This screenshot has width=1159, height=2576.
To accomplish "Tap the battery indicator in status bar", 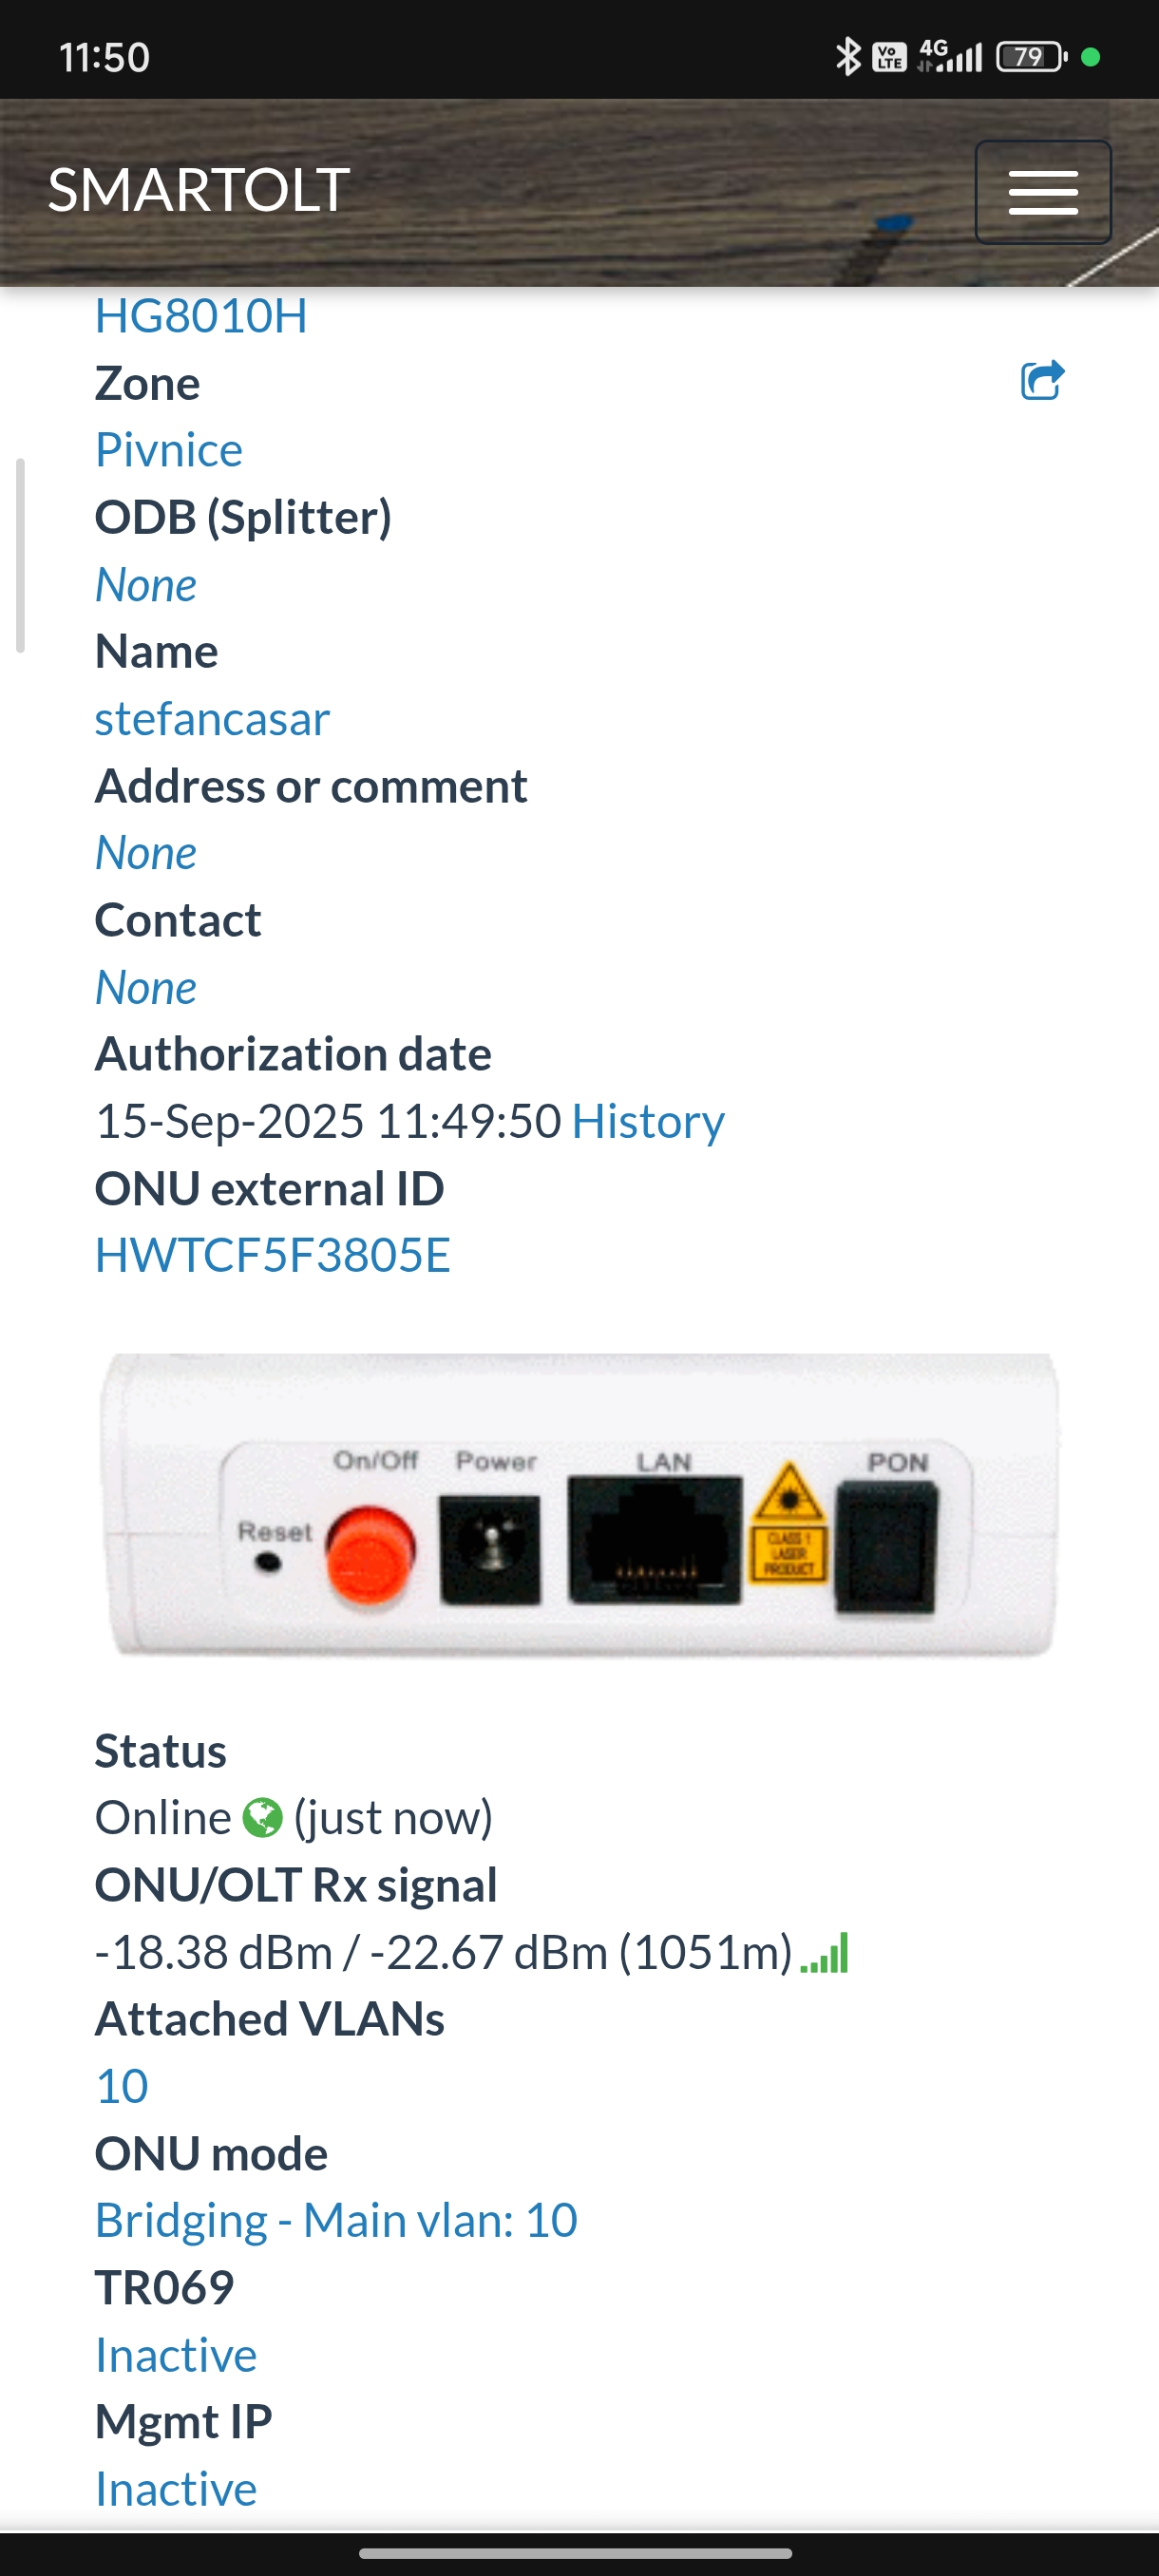I will tap(1031, 57).
